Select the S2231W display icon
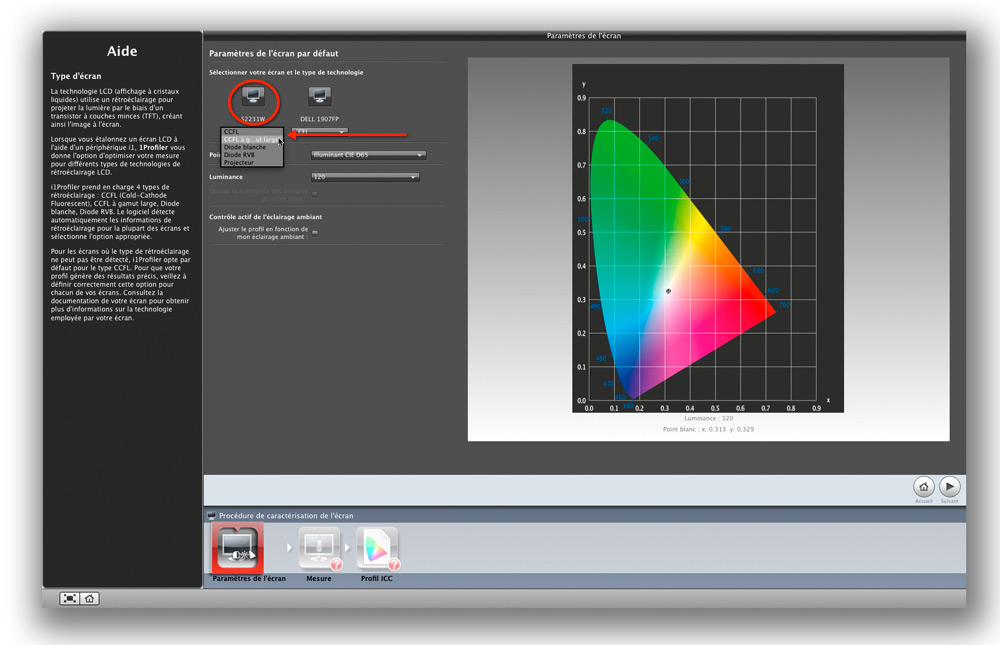Viewport: 1000px width, 645px height. tap(253, 96)
